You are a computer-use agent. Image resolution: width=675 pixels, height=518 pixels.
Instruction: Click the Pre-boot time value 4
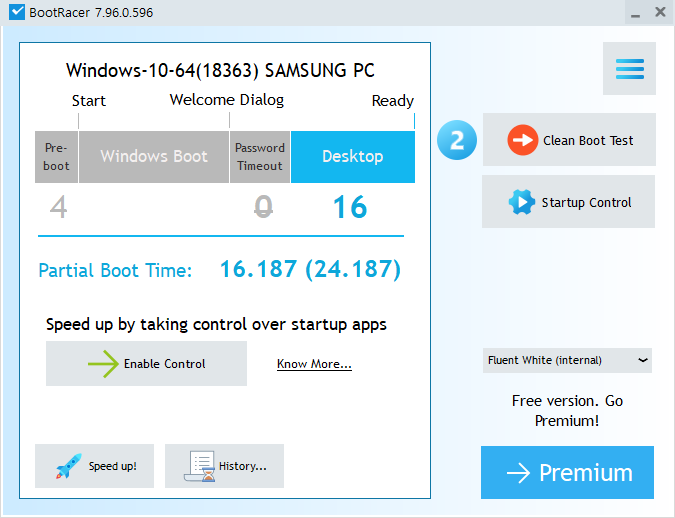tap(59, 207)
